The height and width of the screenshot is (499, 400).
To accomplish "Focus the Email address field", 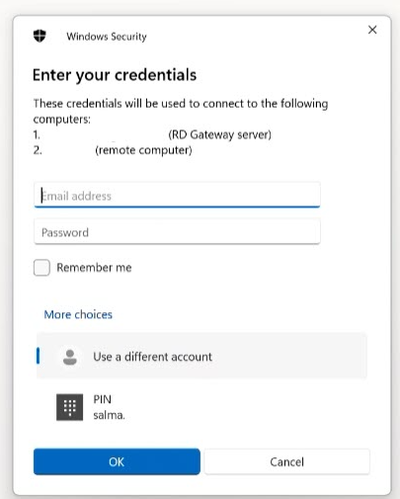I will (177, 195).
